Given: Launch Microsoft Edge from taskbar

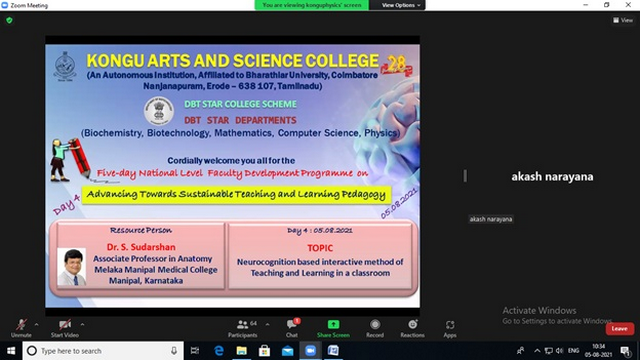Looking at the screenshot, I should tap(219, 351).
